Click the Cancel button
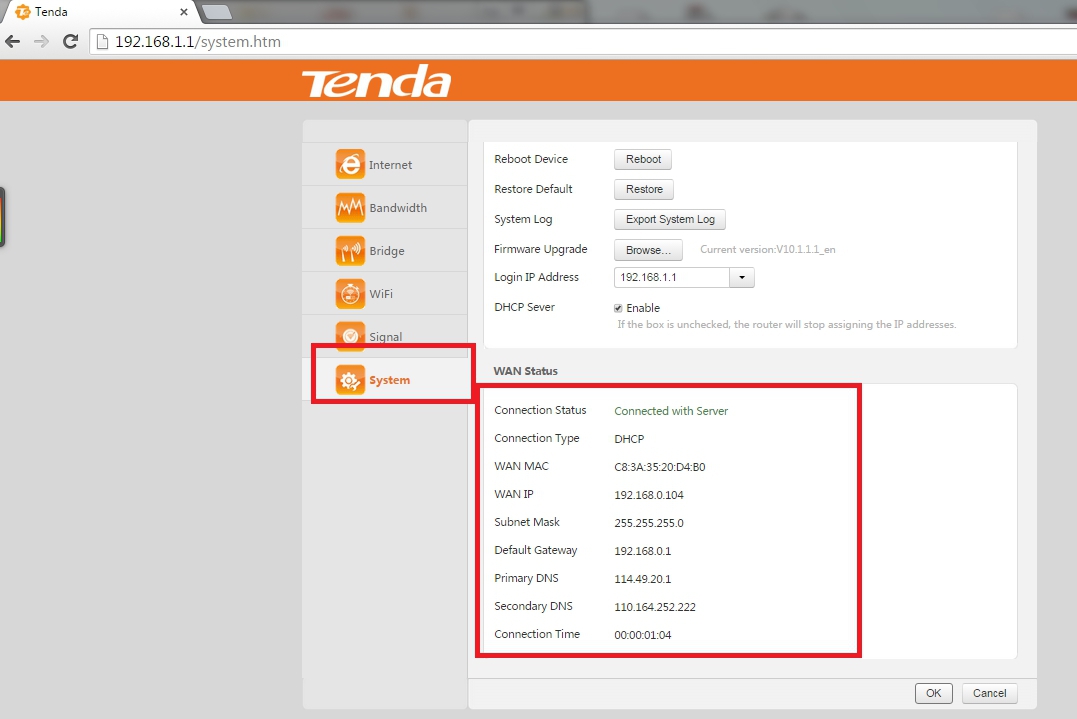Viewport: 1077px width, 719px height. 989,694
